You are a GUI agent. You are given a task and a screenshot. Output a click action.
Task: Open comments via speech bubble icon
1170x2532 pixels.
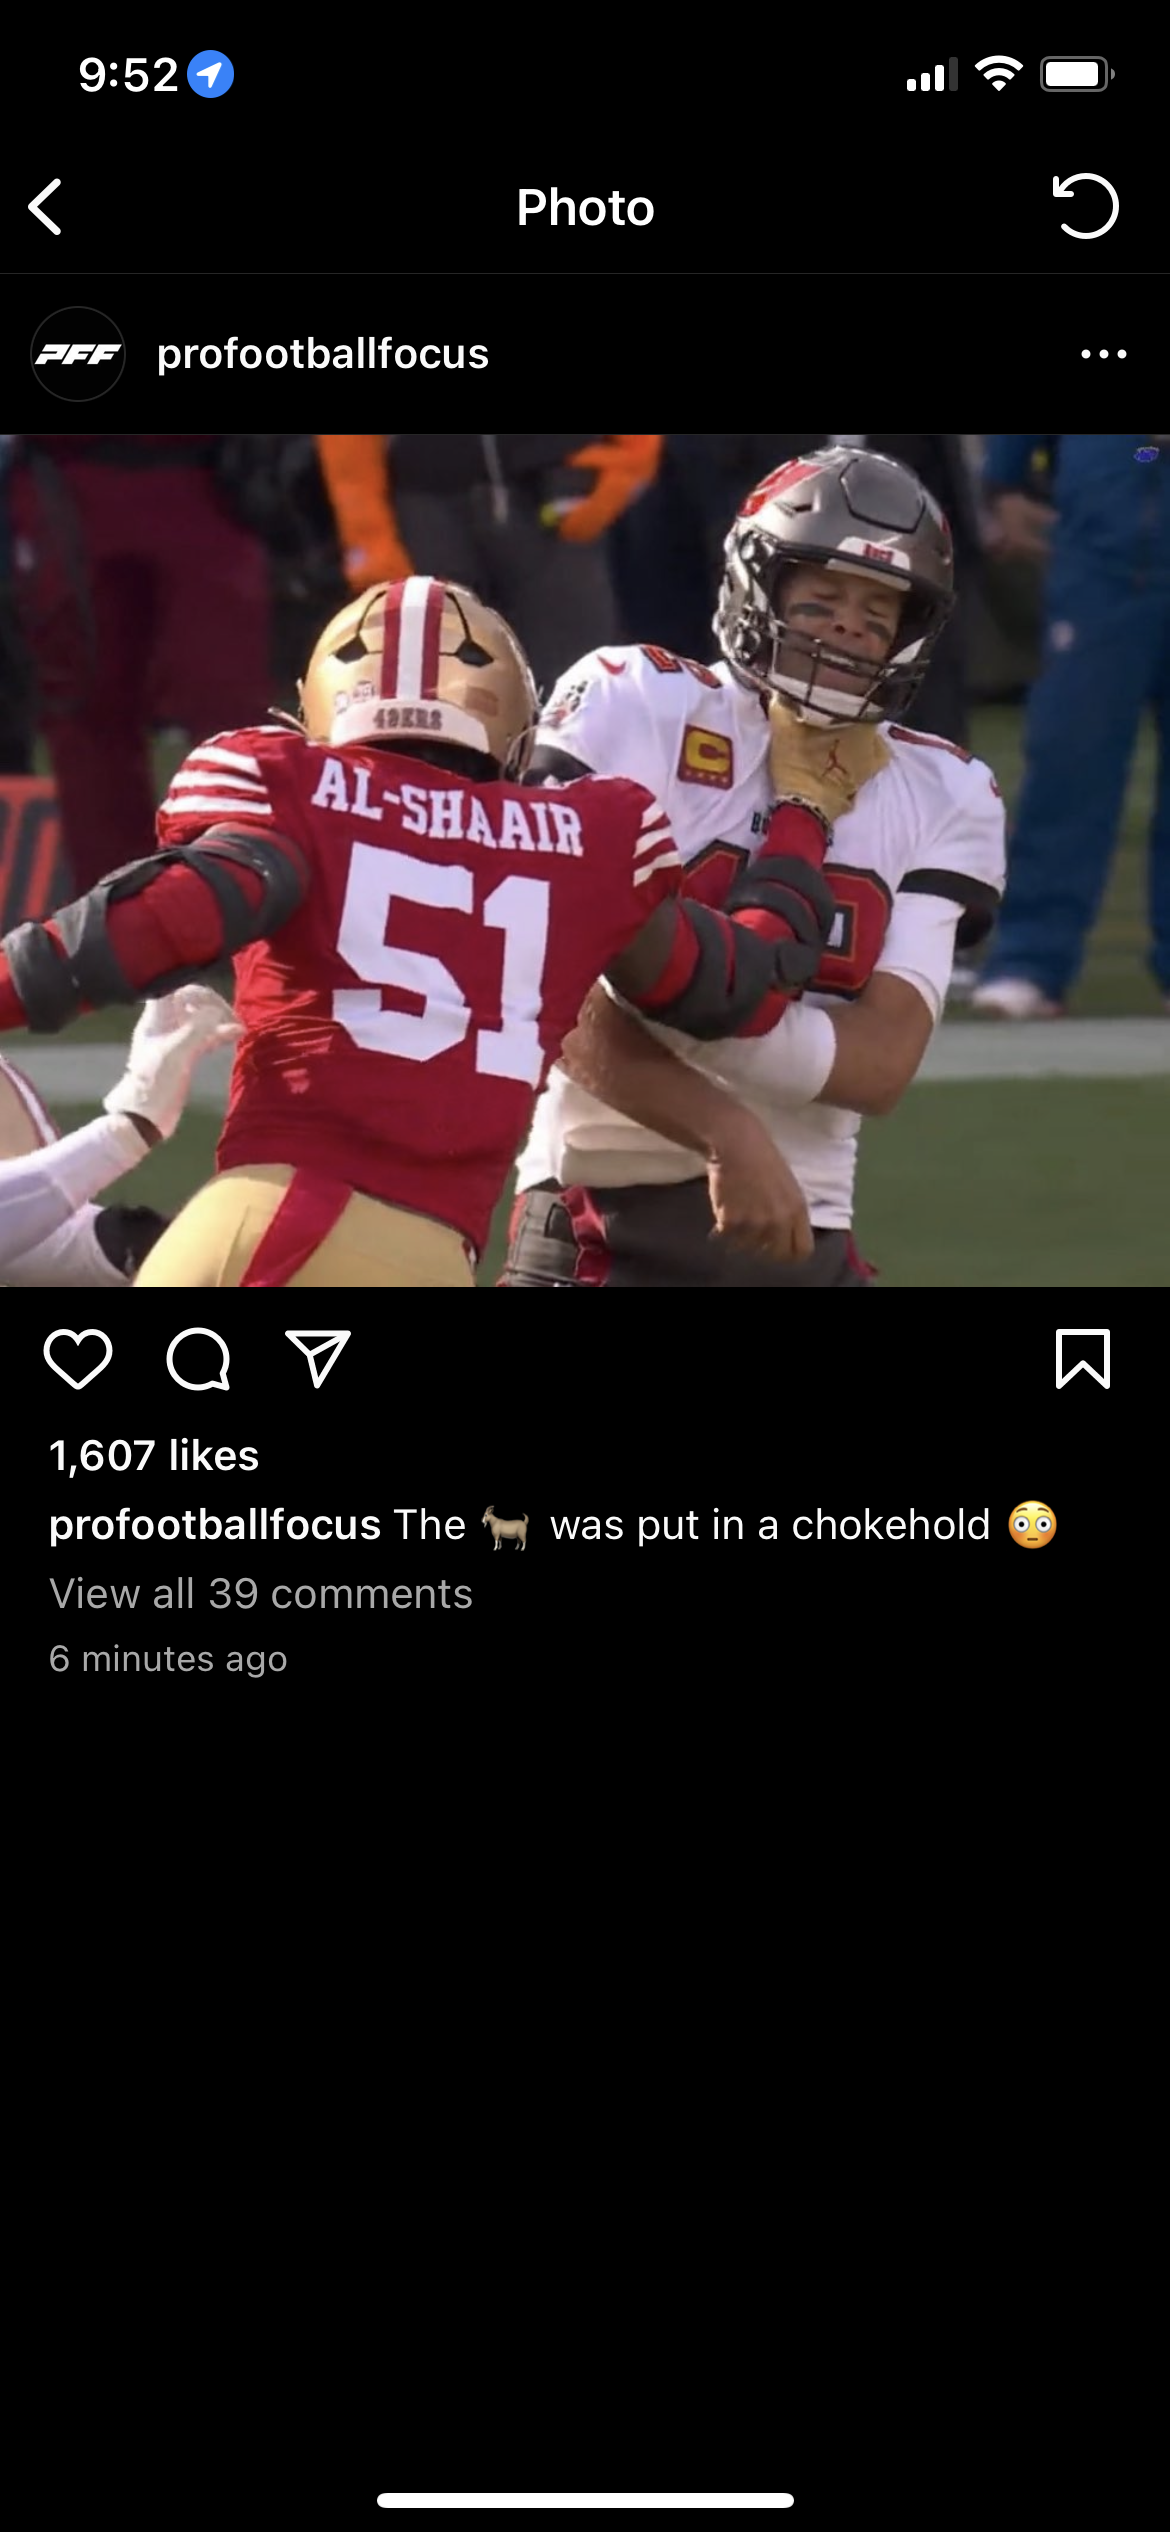(x=198, y=1359)
